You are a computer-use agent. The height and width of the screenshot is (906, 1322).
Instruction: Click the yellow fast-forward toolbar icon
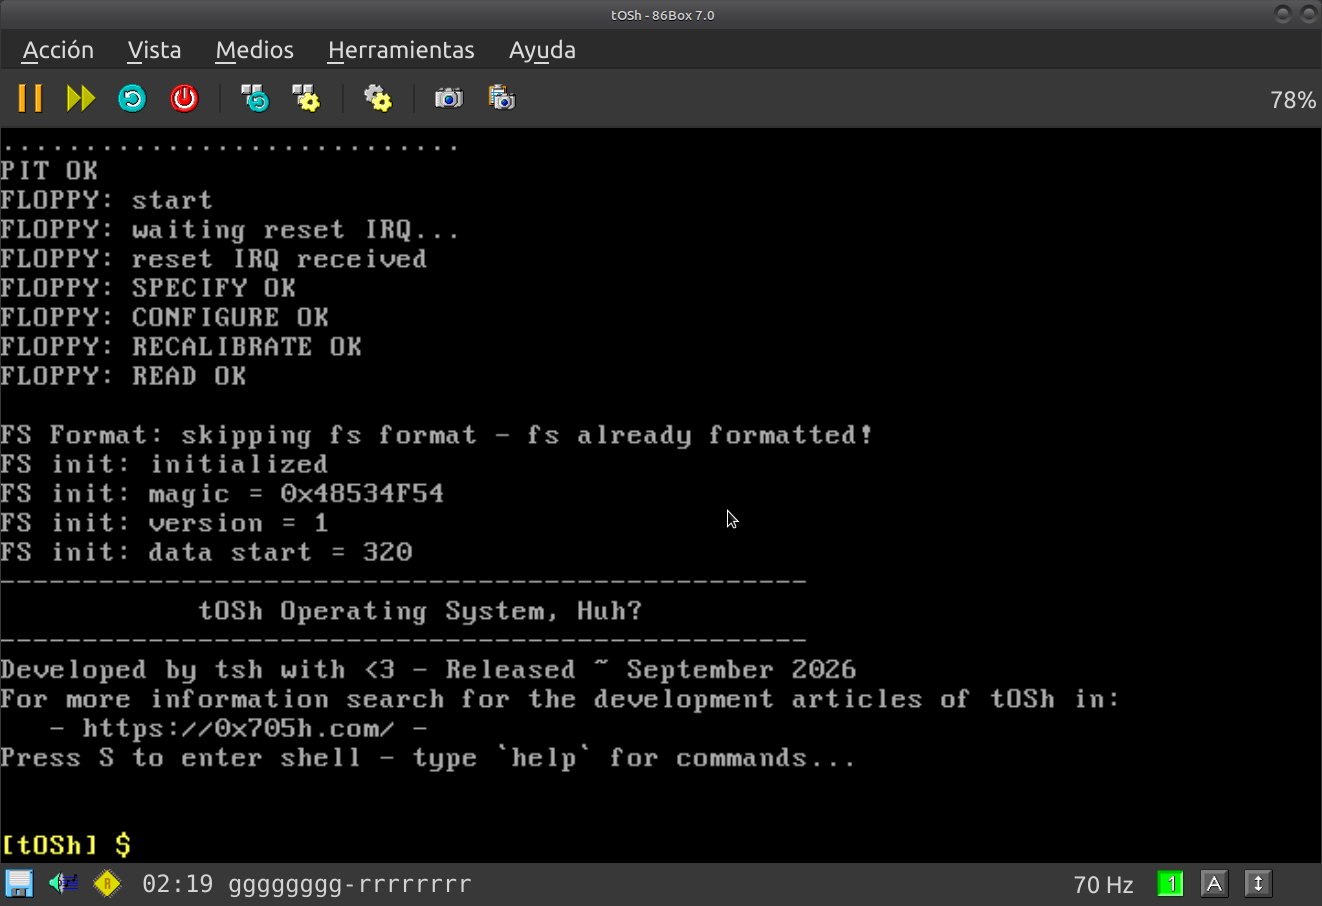[81, 98]
